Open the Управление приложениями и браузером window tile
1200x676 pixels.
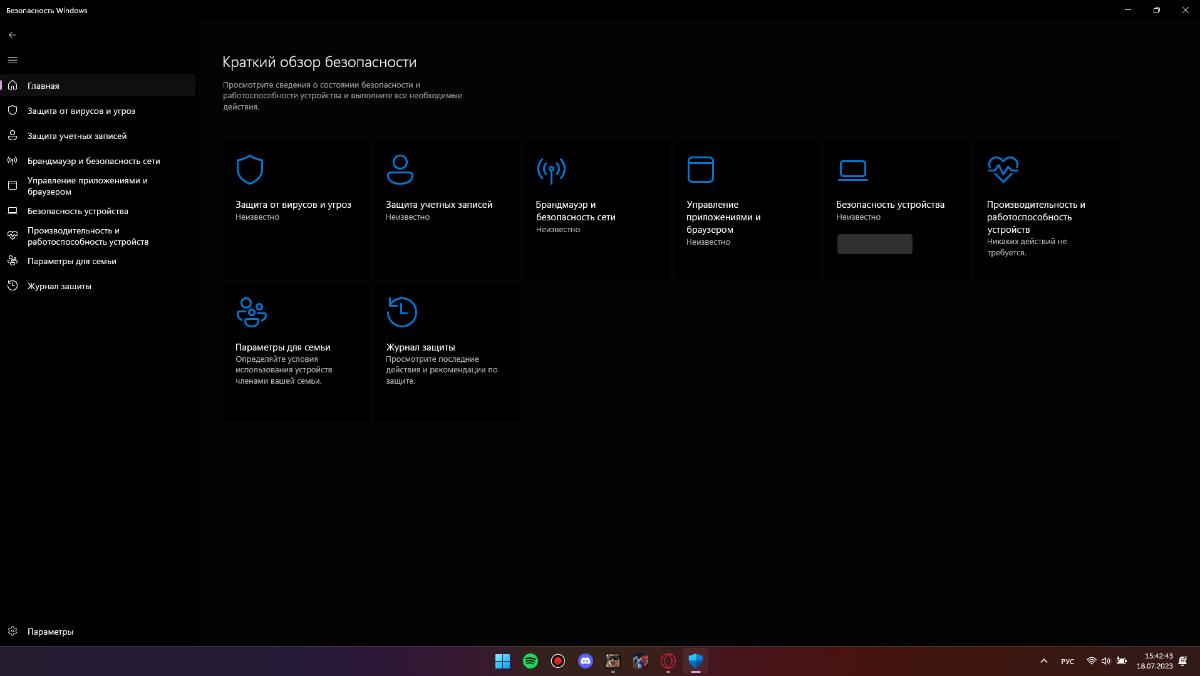[701, 170]
